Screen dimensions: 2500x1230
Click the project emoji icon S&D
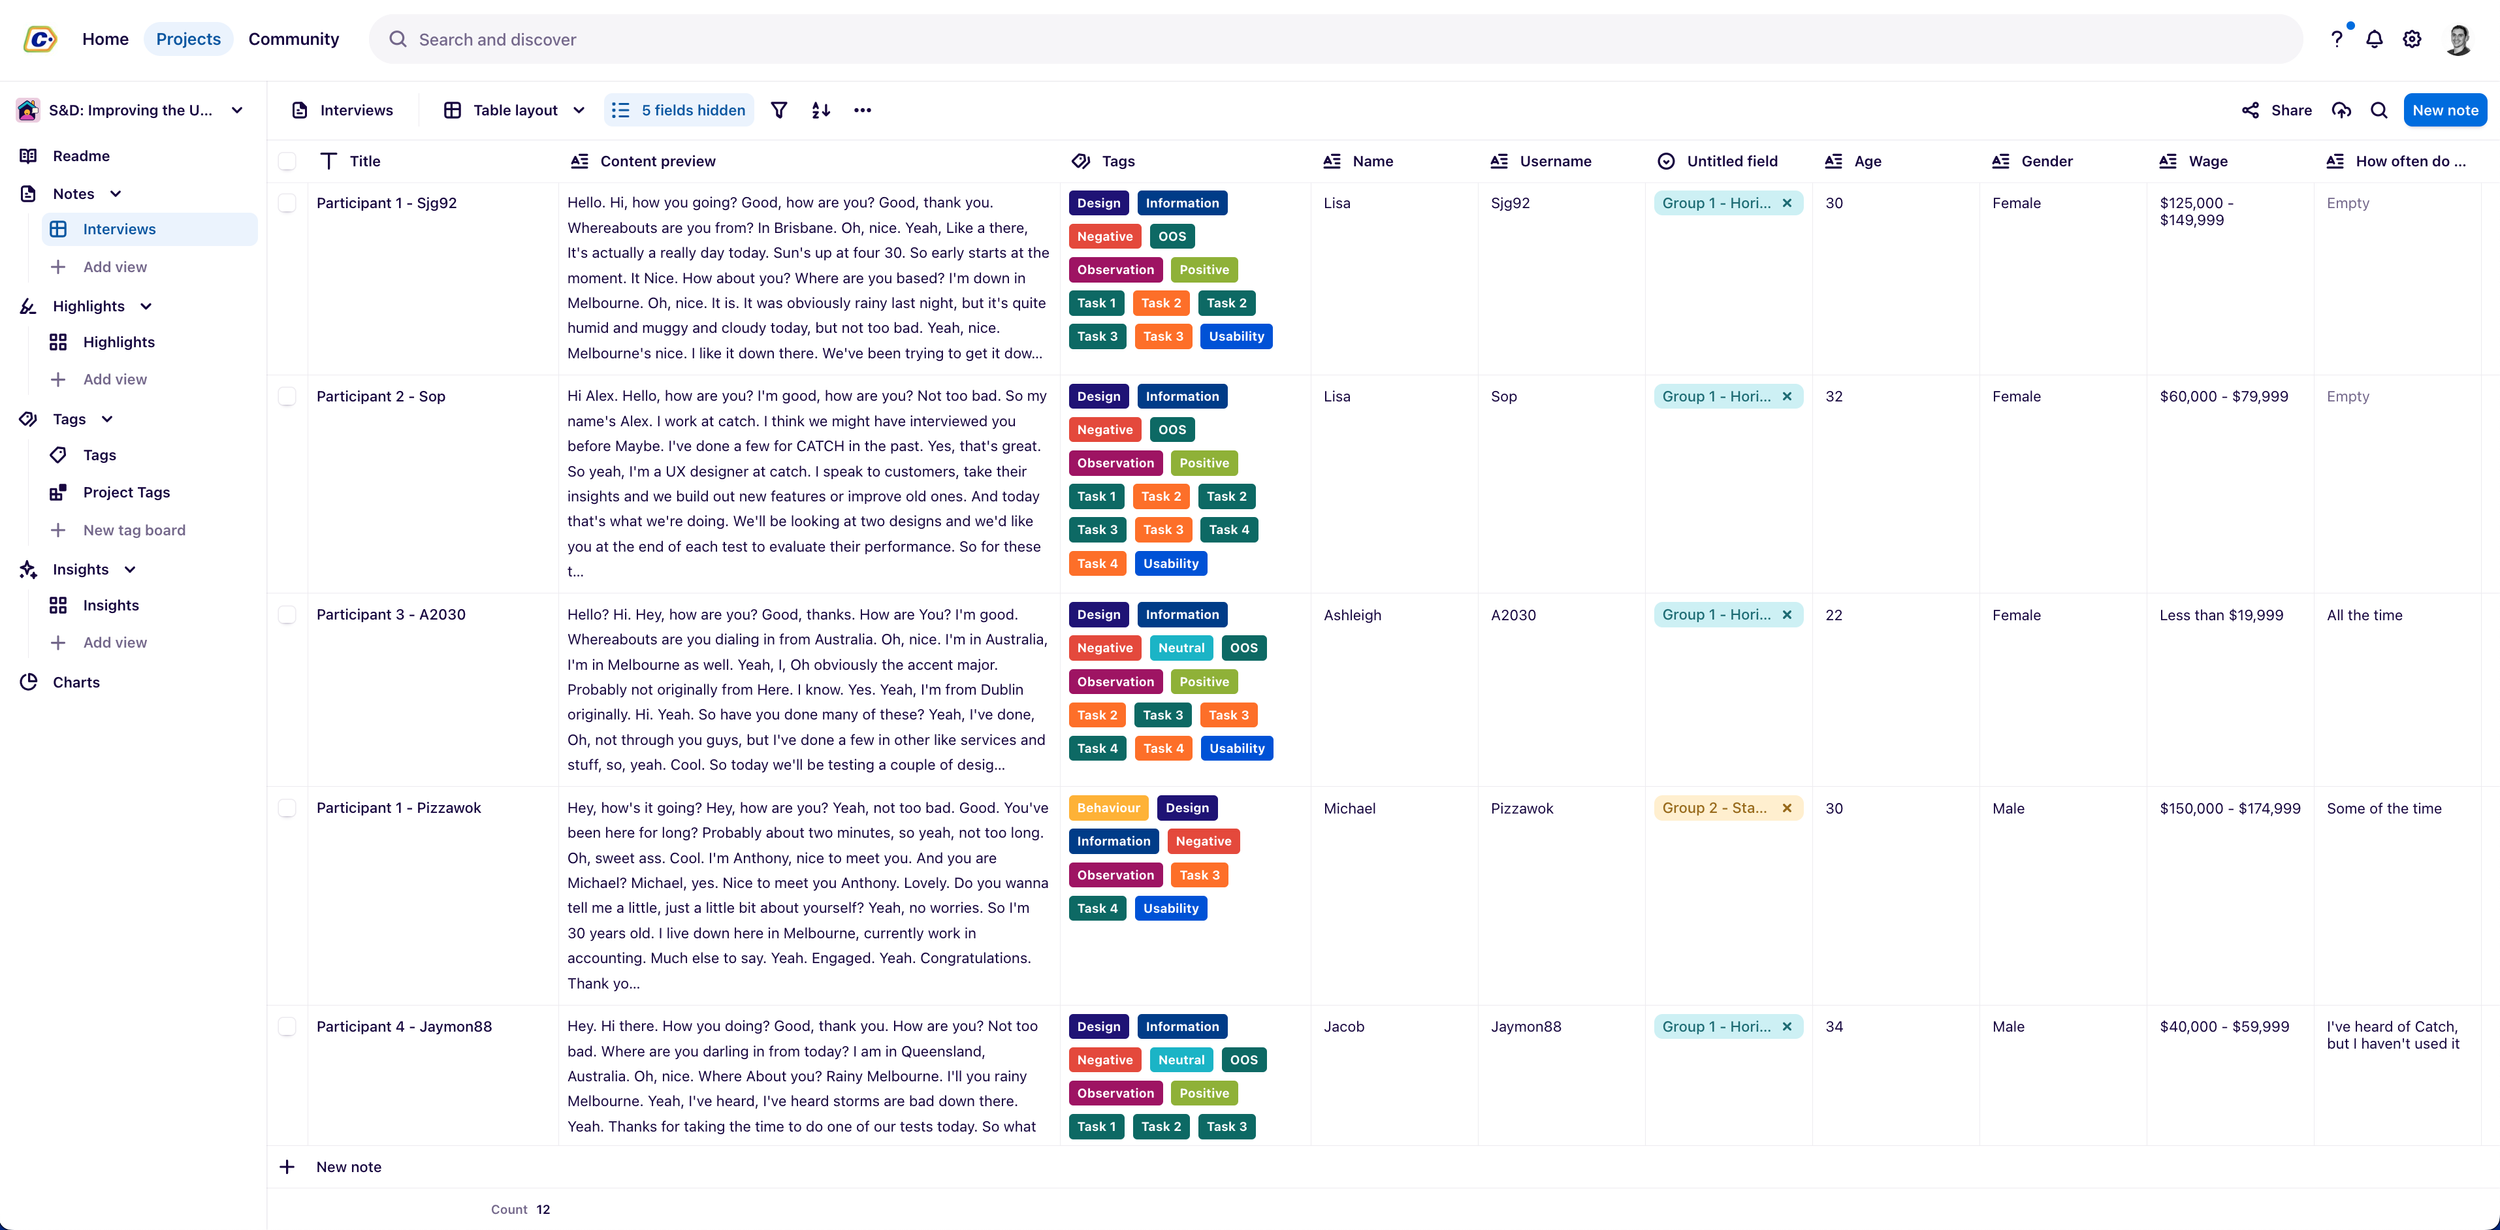pyautogui.click(x=28, y=110)
